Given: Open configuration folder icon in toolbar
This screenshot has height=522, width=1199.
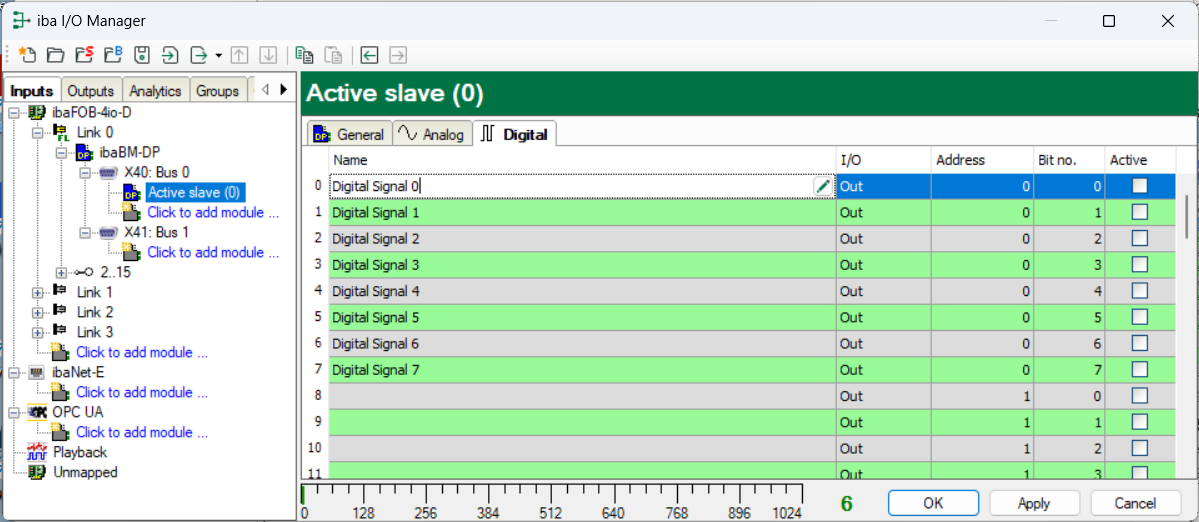Looking at the screenshot, I should [55, 54].
